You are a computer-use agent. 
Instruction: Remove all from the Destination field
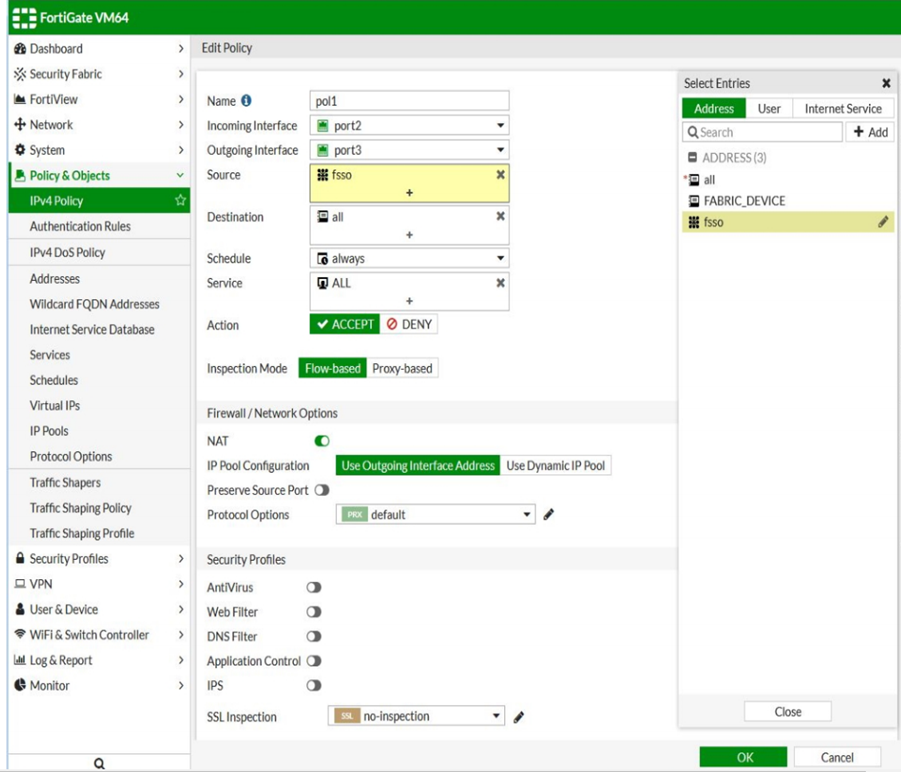(500, 216)
